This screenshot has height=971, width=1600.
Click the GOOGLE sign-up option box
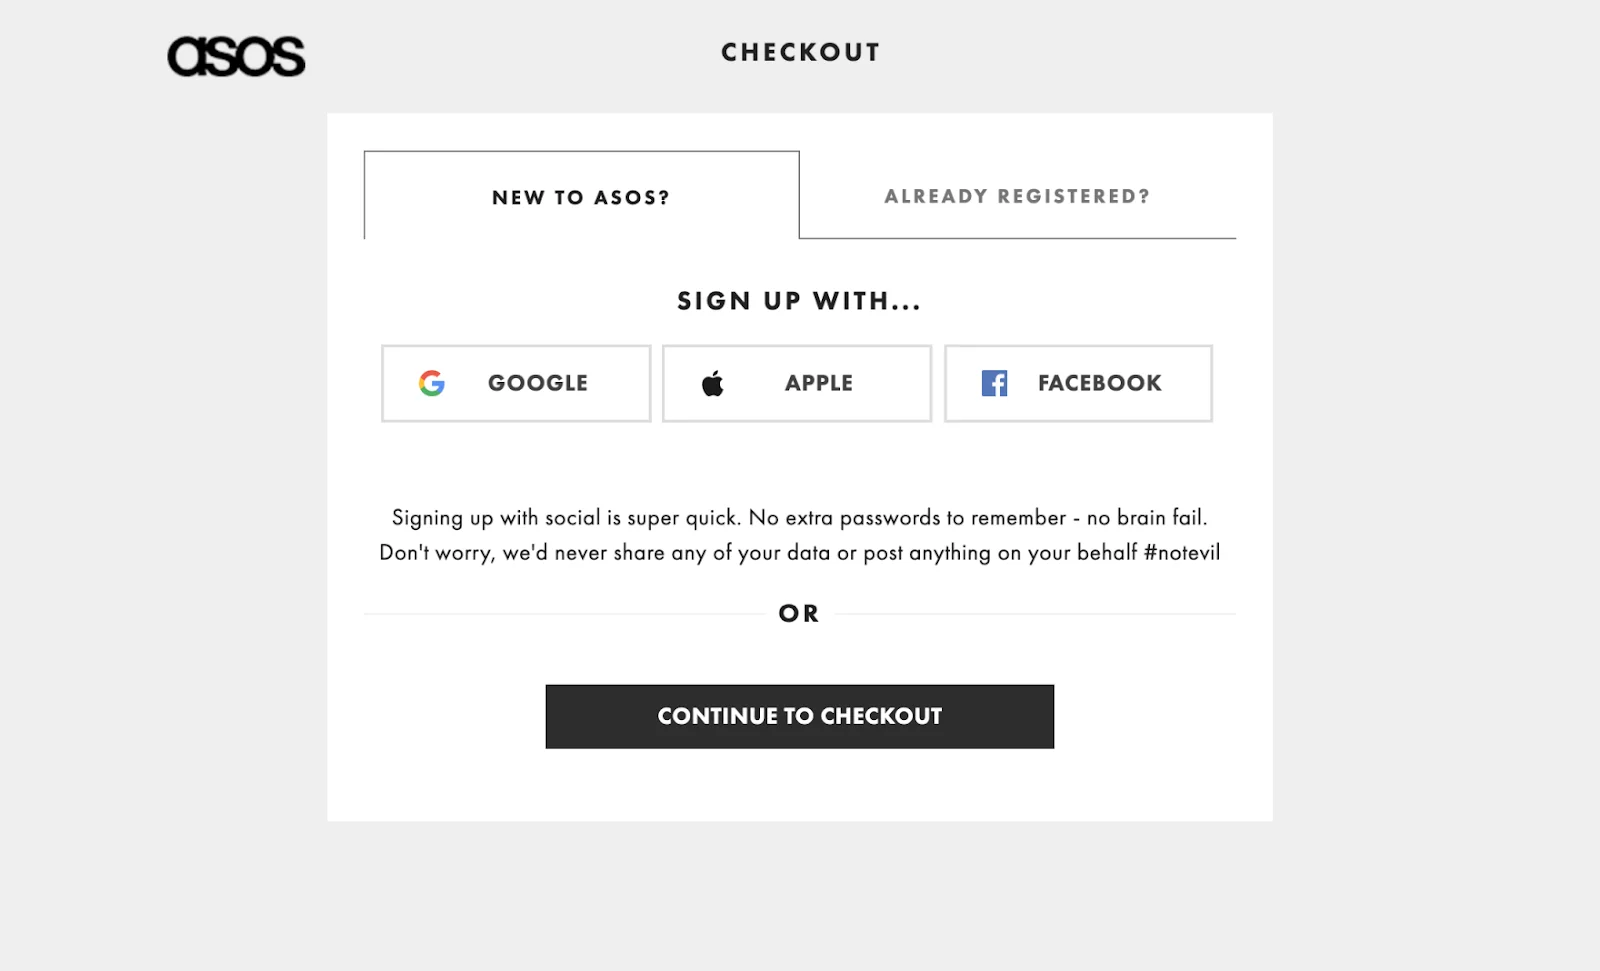point(516,383)
